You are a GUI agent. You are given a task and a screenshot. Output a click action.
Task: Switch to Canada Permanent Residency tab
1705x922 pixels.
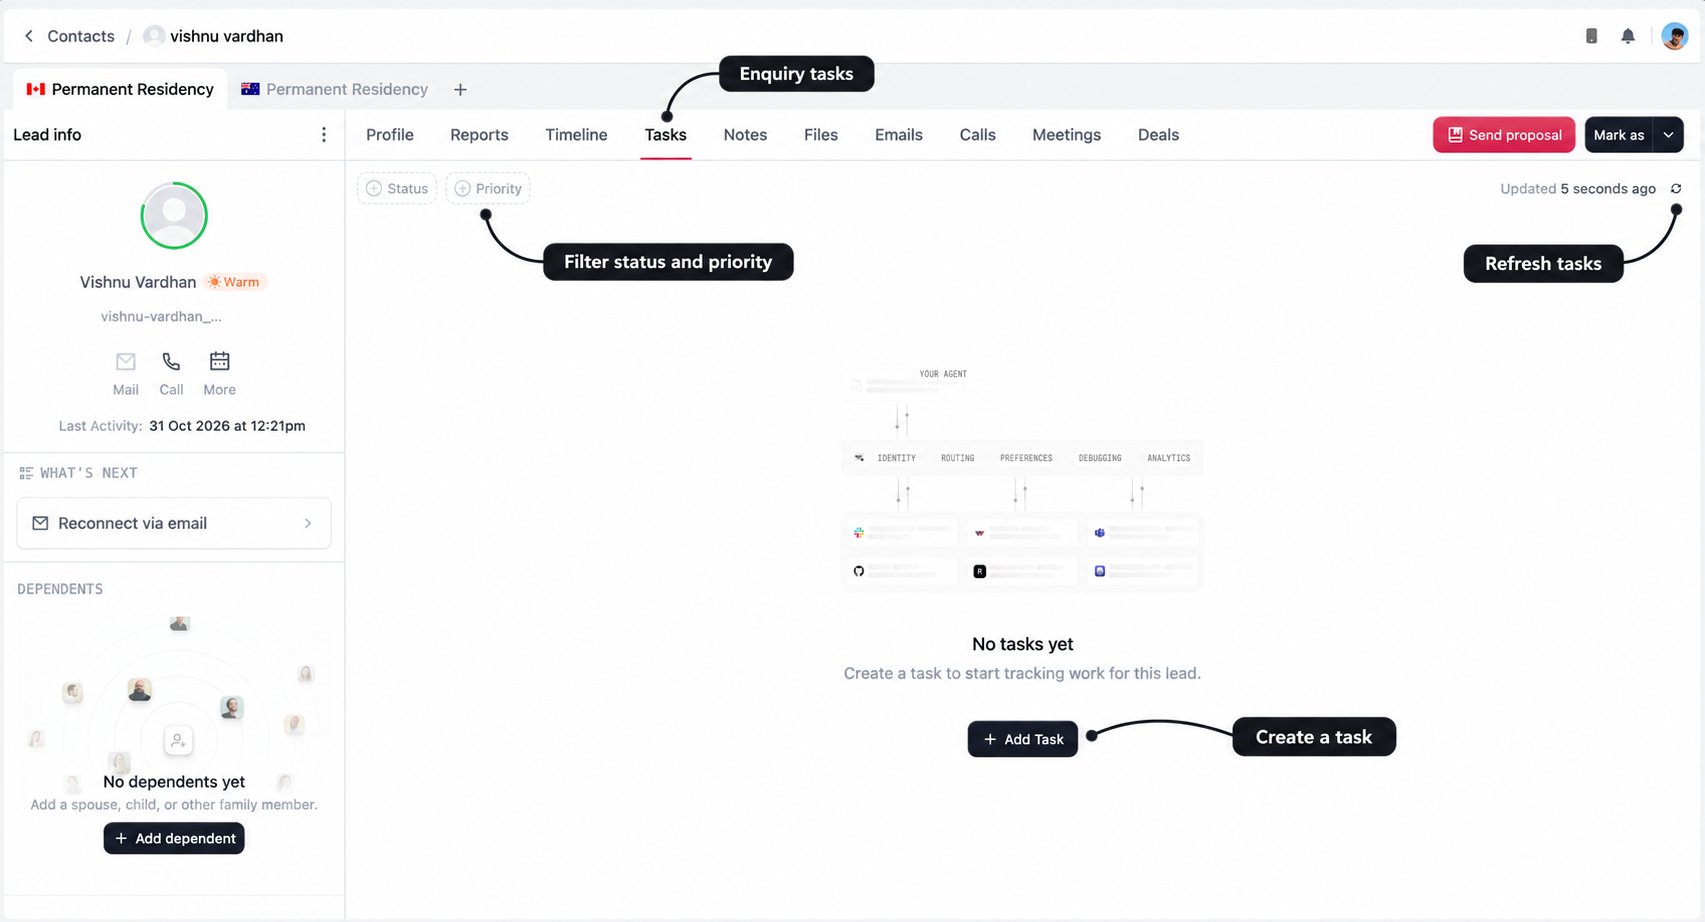click(120, 89)
